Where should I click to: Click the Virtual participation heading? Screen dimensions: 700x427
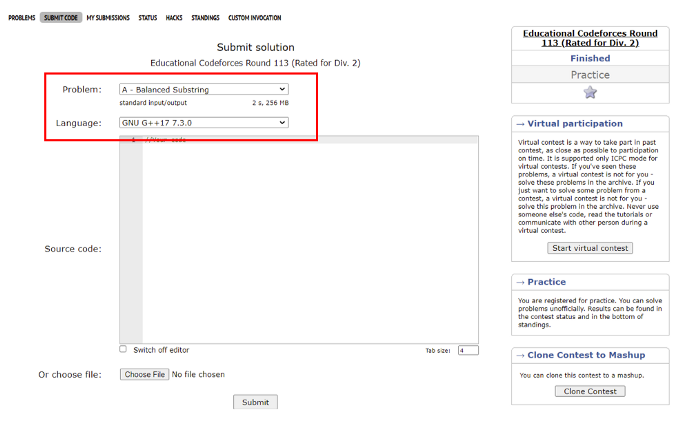(575, 124)
